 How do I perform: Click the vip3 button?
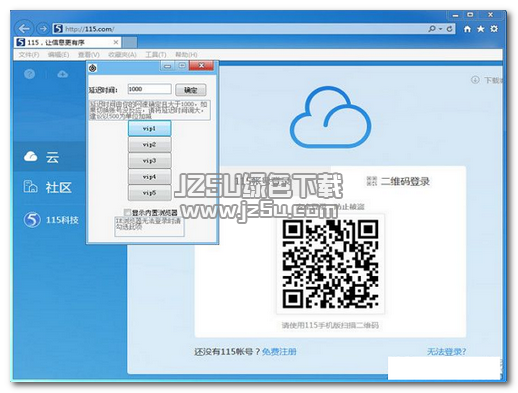coord(150,161)
